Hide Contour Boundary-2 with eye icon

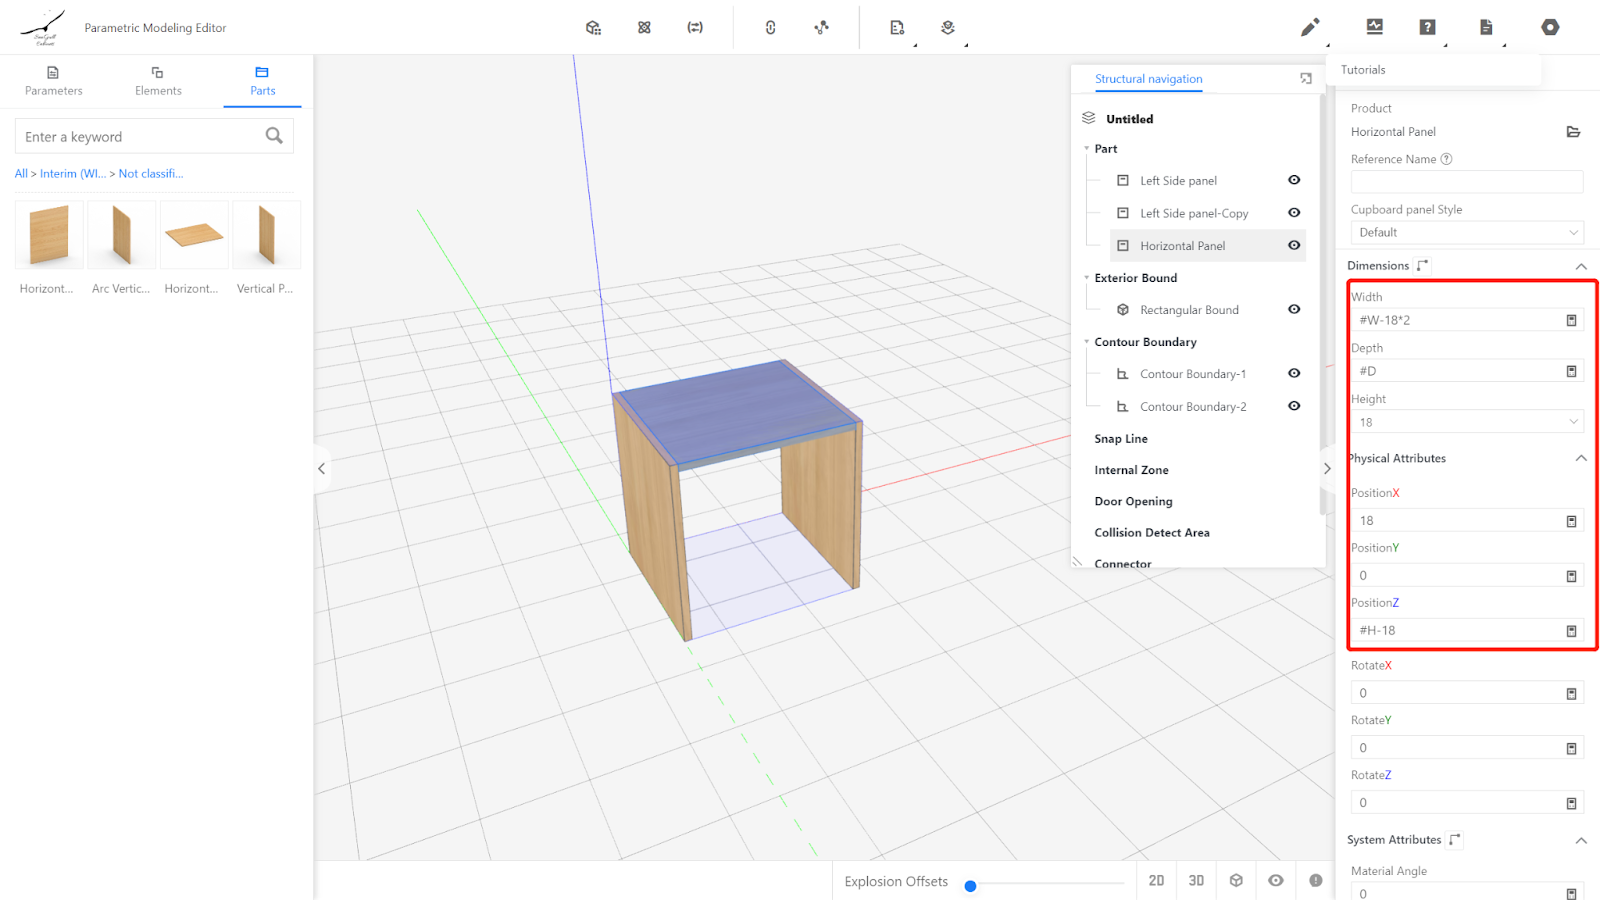(x=1294, y=406)
